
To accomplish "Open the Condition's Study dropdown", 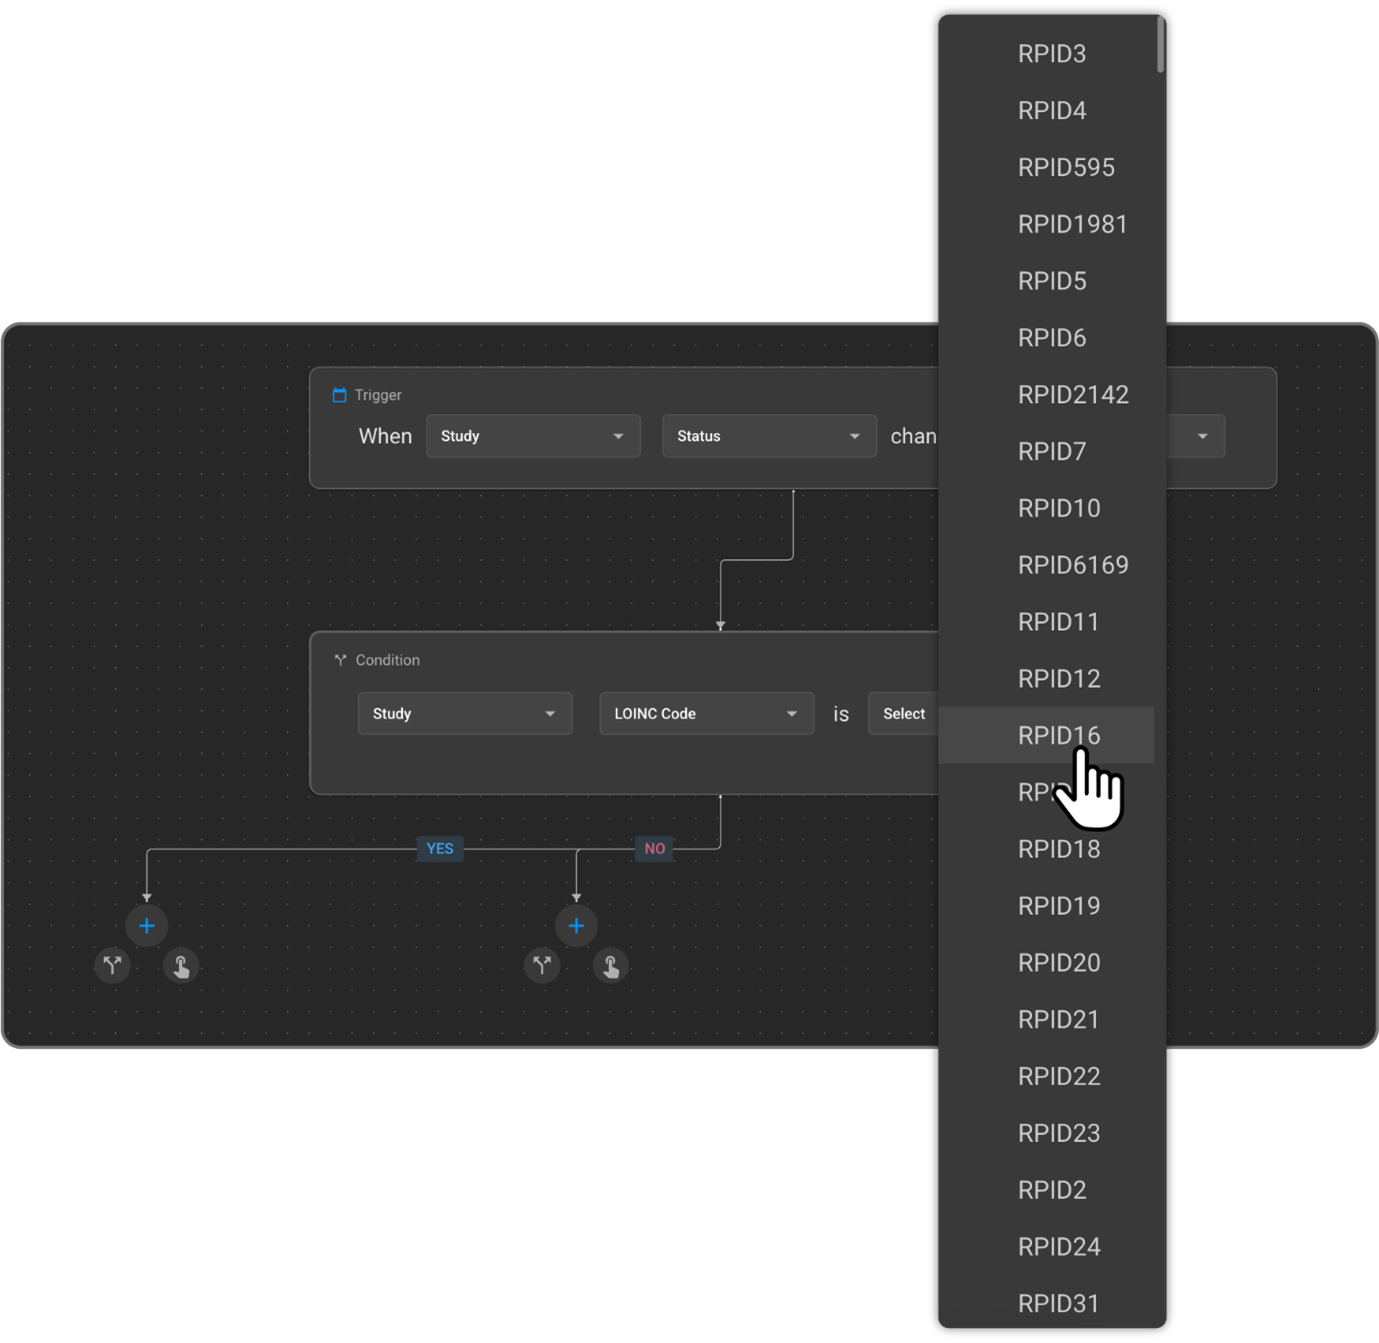I will 465,714.
